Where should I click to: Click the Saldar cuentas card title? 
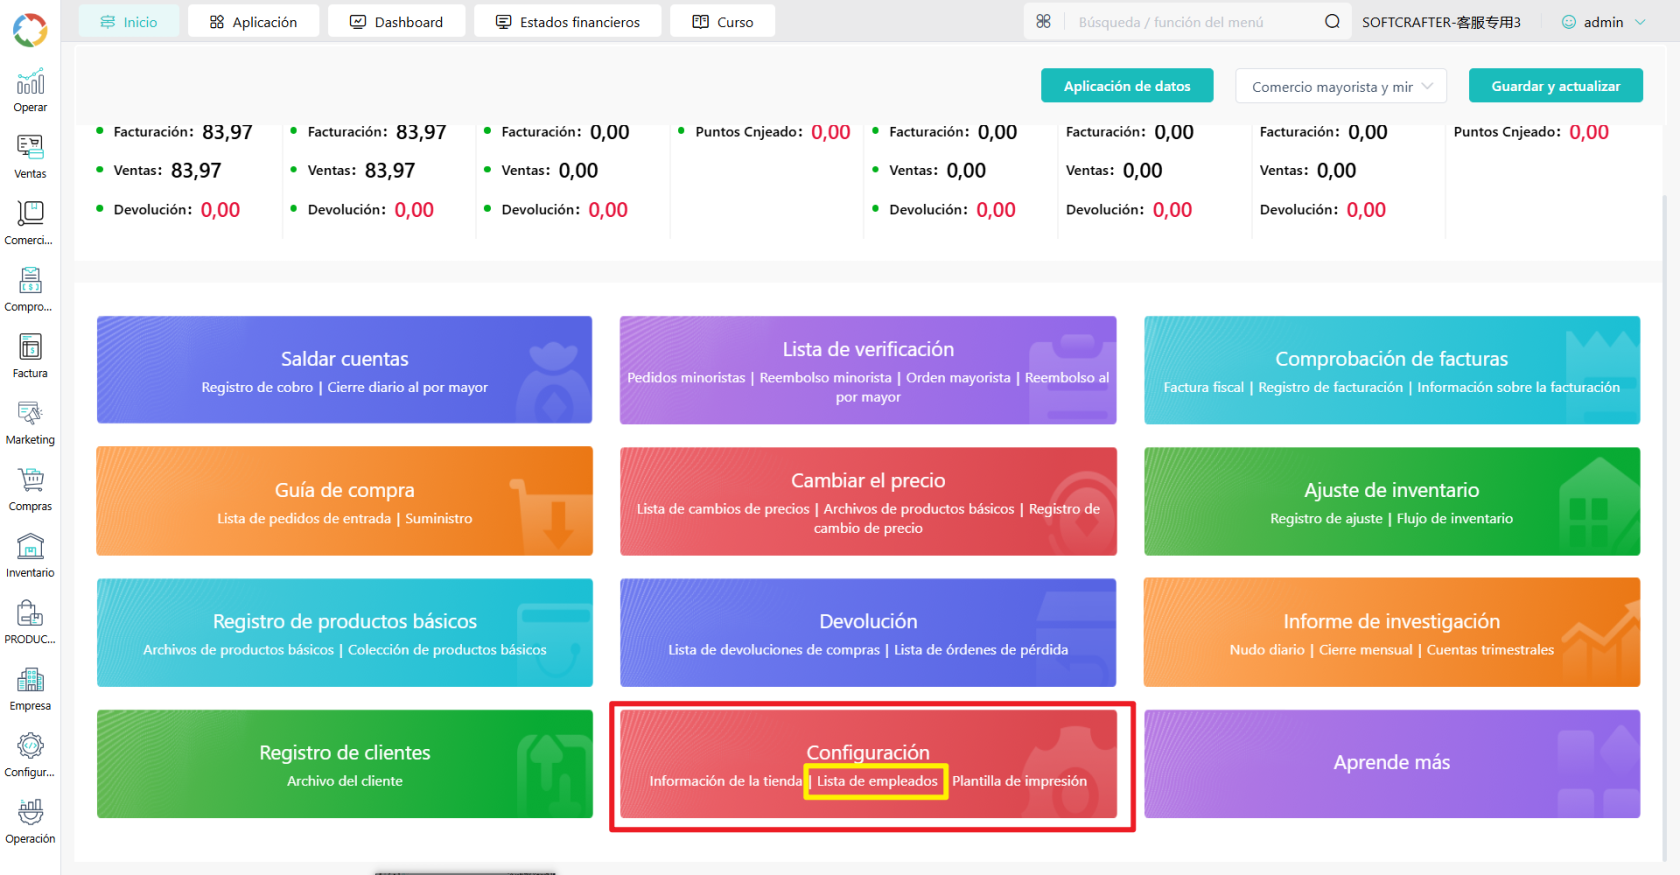coord(345,359)
